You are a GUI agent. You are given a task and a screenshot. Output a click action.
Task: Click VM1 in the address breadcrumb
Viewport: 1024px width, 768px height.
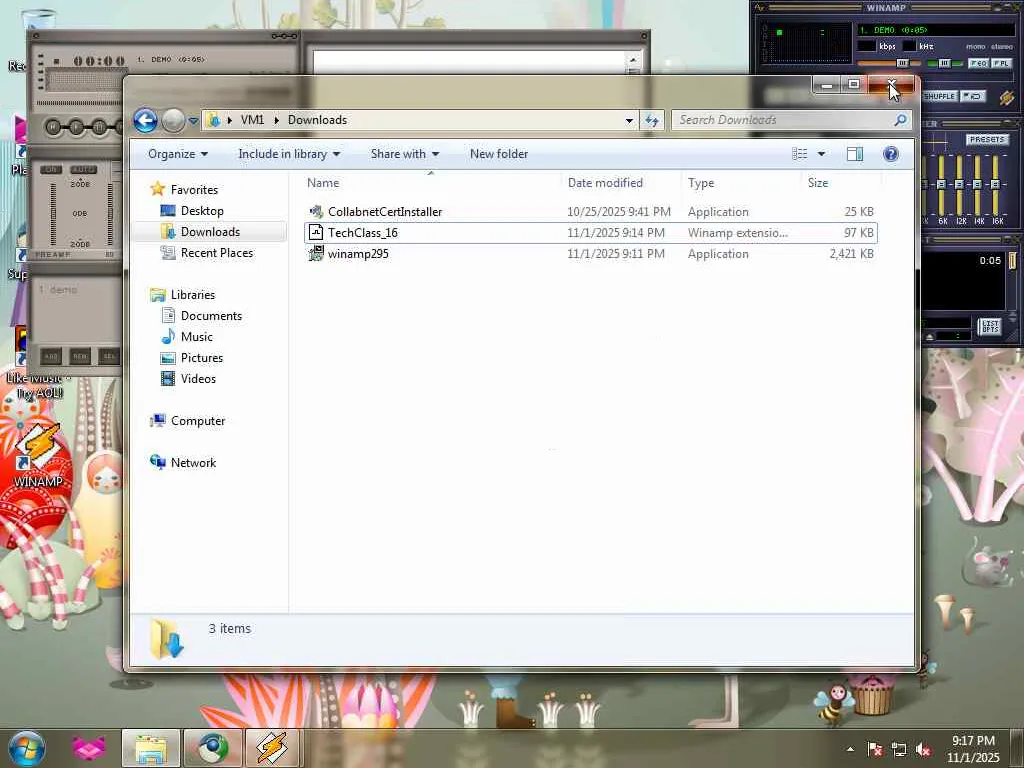pos(252,120)
